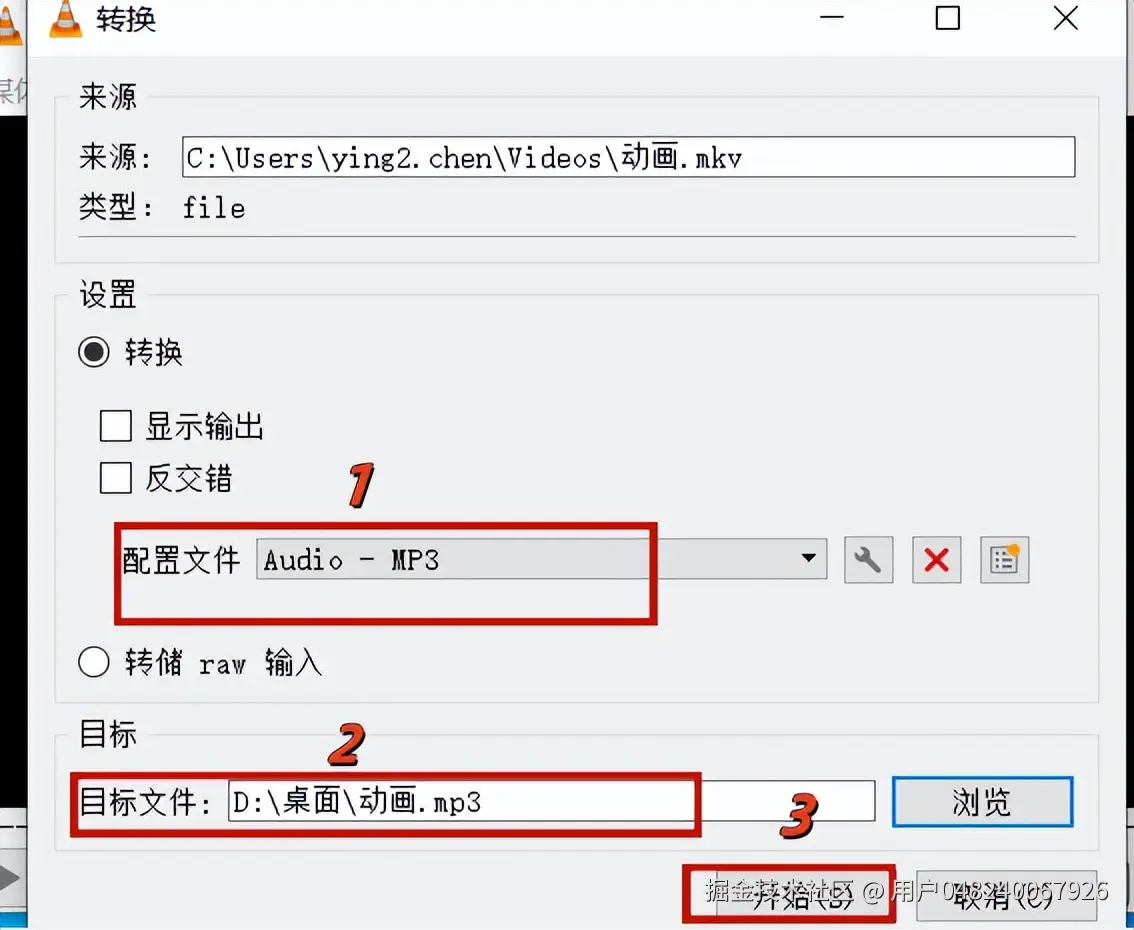Select the 转换 radio button
The height and width of the screenshot is (930, 1134).
point(94,352)
